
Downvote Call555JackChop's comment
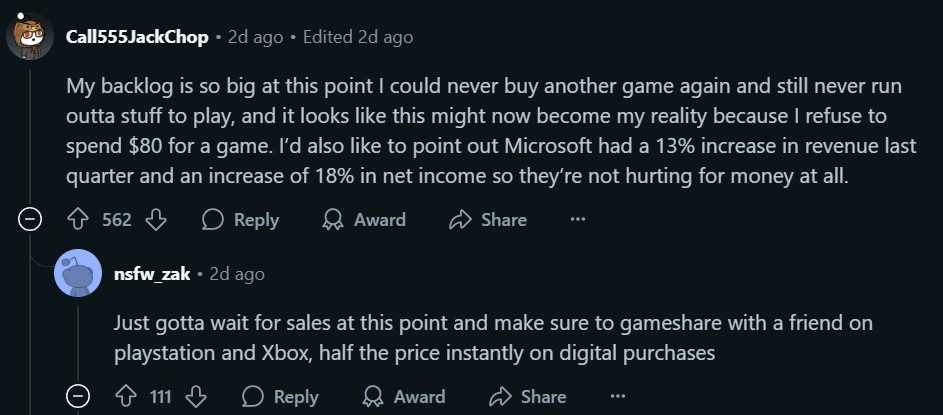coord(155,219)
